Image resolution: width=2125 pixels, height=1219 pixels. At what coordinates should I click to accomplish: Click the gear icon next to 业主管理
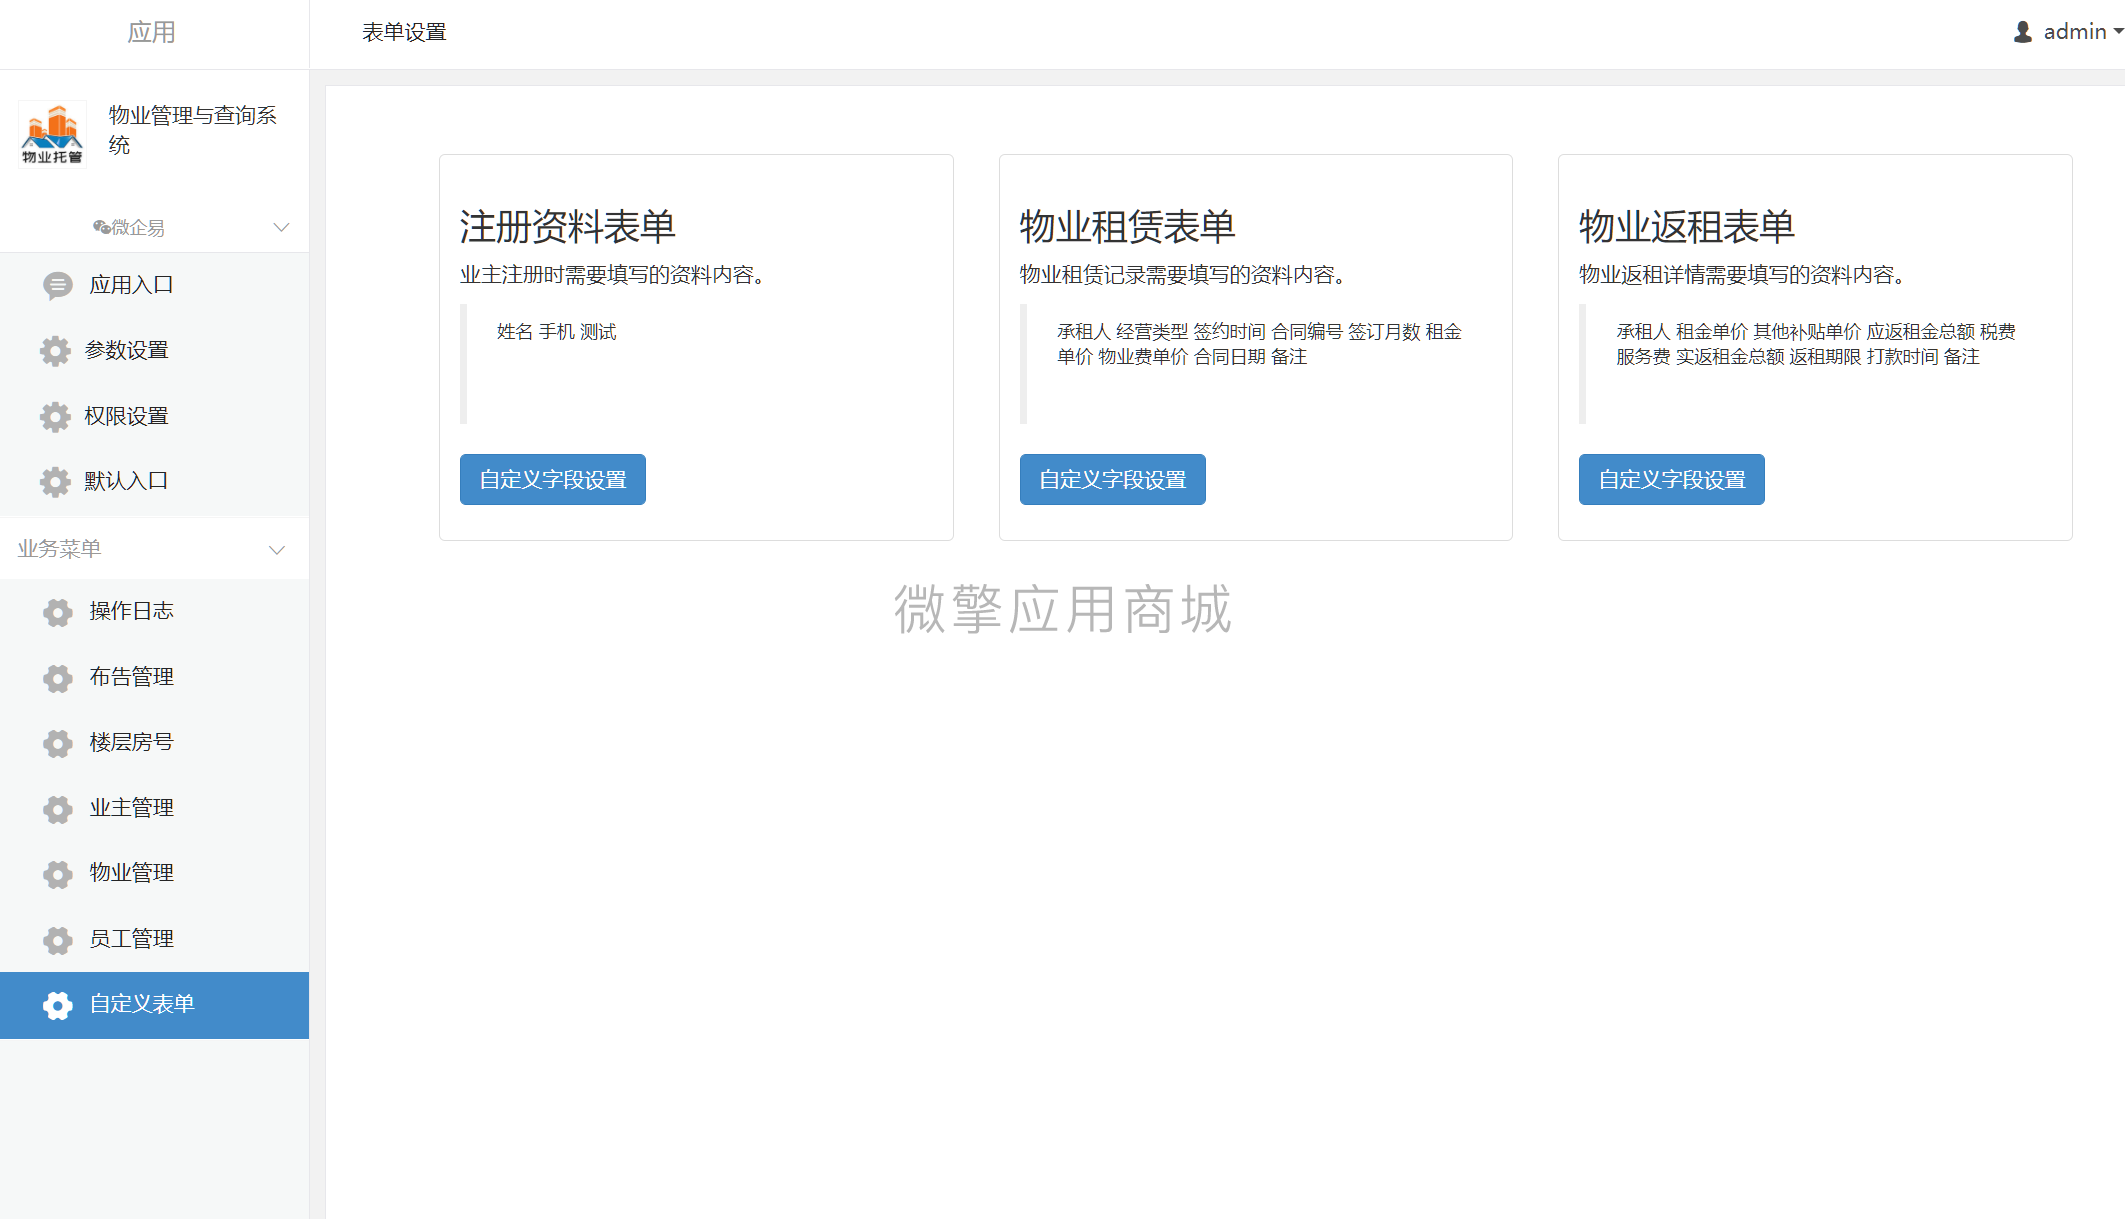(58, 809)
